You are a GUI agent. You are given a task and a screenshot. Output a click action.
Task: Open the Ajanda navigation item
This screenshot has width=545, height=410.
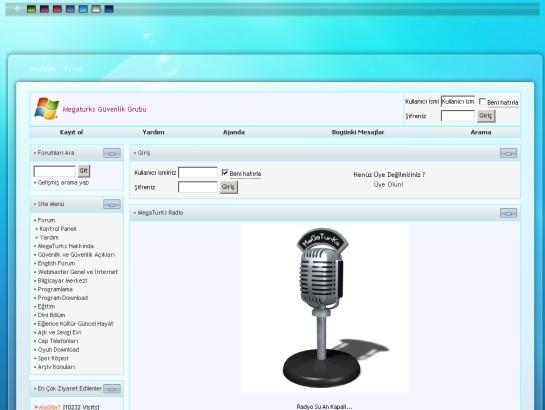234,132
